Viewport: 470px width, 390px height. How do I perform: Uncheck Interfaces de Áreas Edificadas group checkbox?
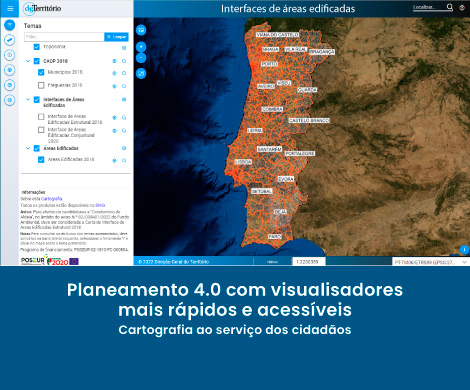click(x=37, y=100)
